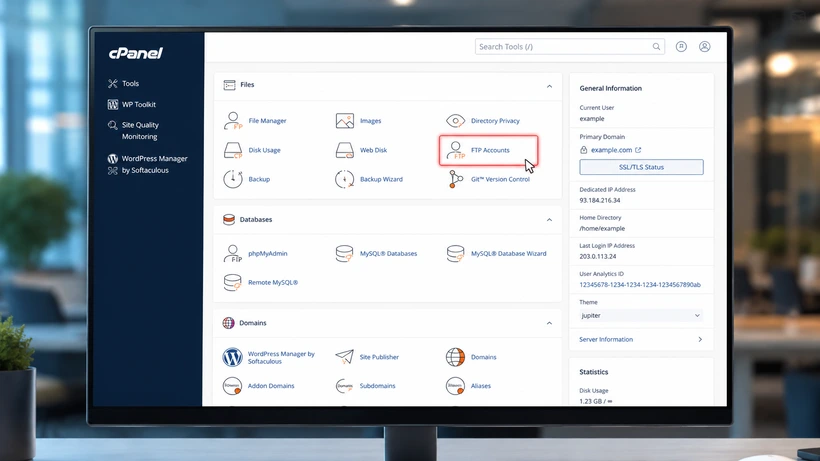This screenshot has width=820, height=461.
Task: Open the example.com primary domain link
Action: tap(611, 150)
